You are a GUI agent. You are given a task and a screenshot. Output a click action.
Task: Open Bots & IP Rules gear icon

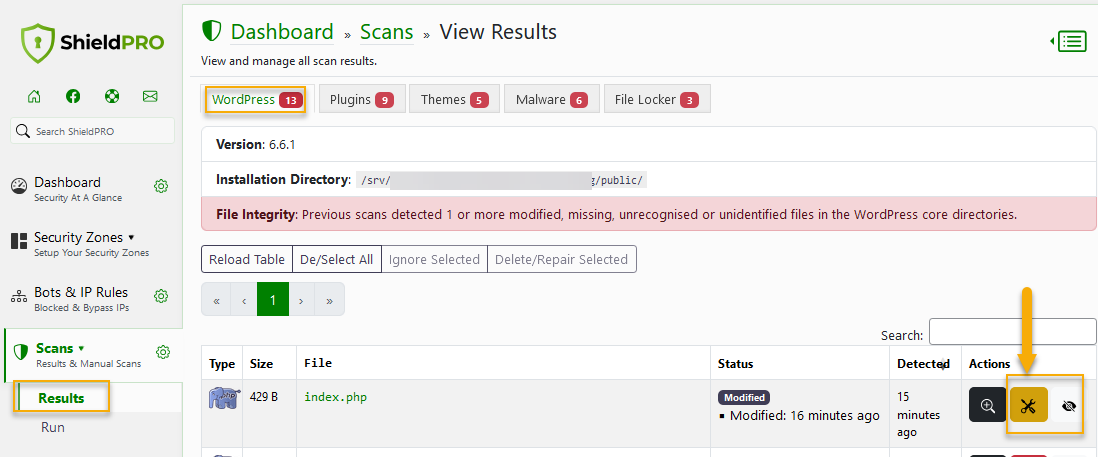tap(161, 296)
